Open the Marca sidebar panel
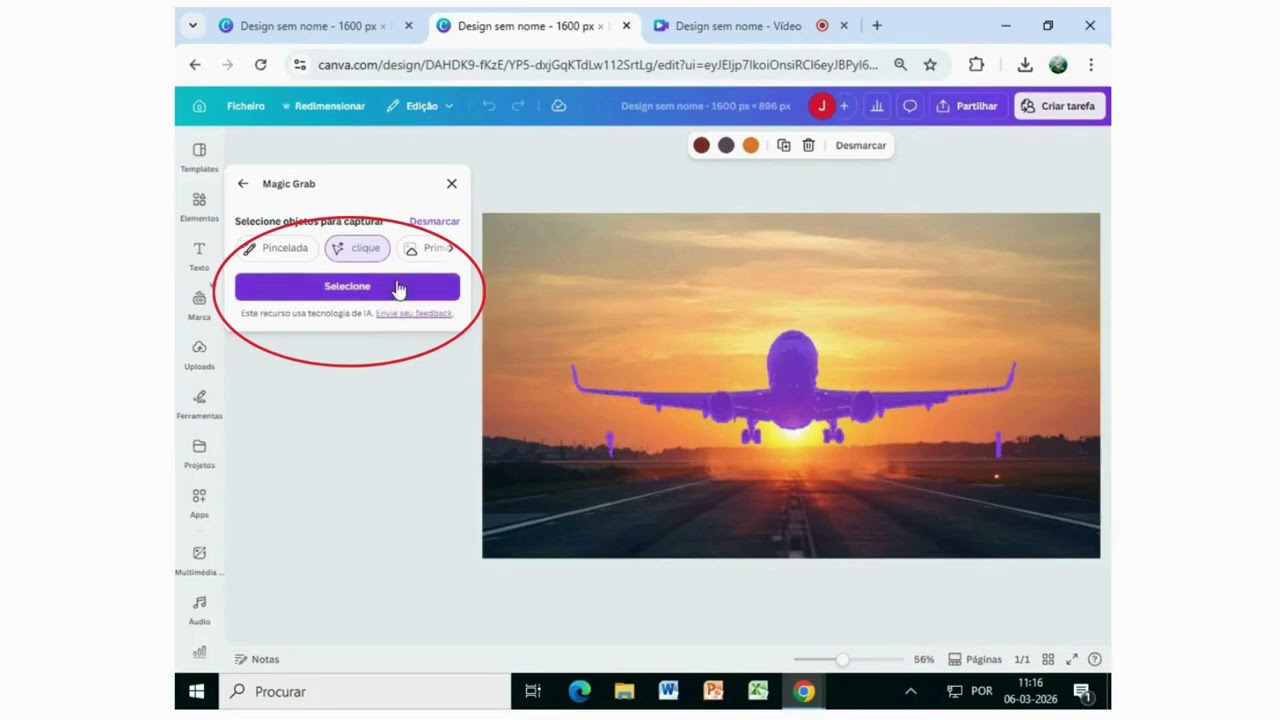 [x=199, y=305]
